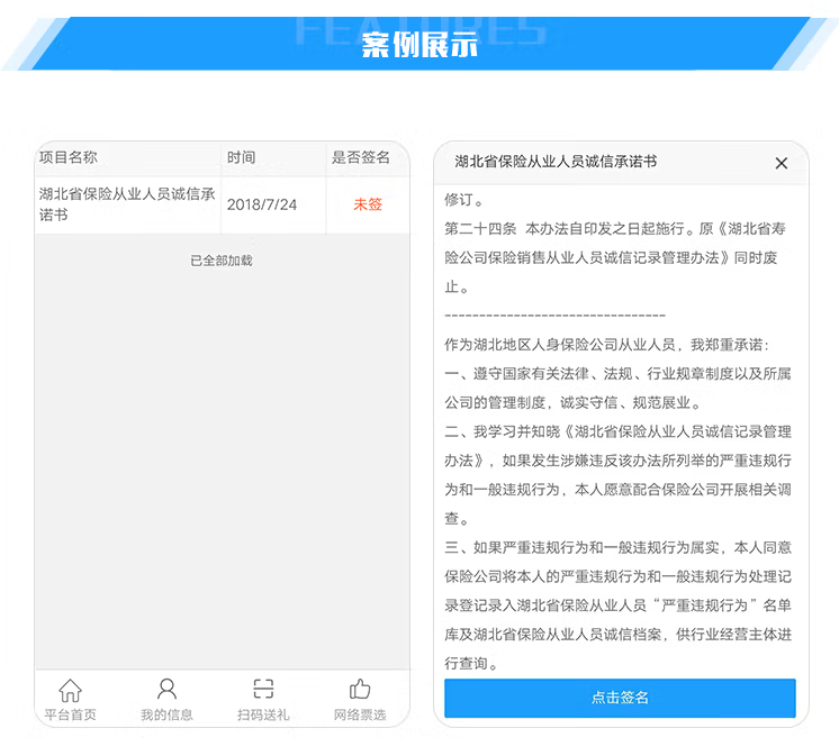Click the 项目名称 column header
Image resolution: width=839 pixels, height=740 pixels.
click(68, 158)
